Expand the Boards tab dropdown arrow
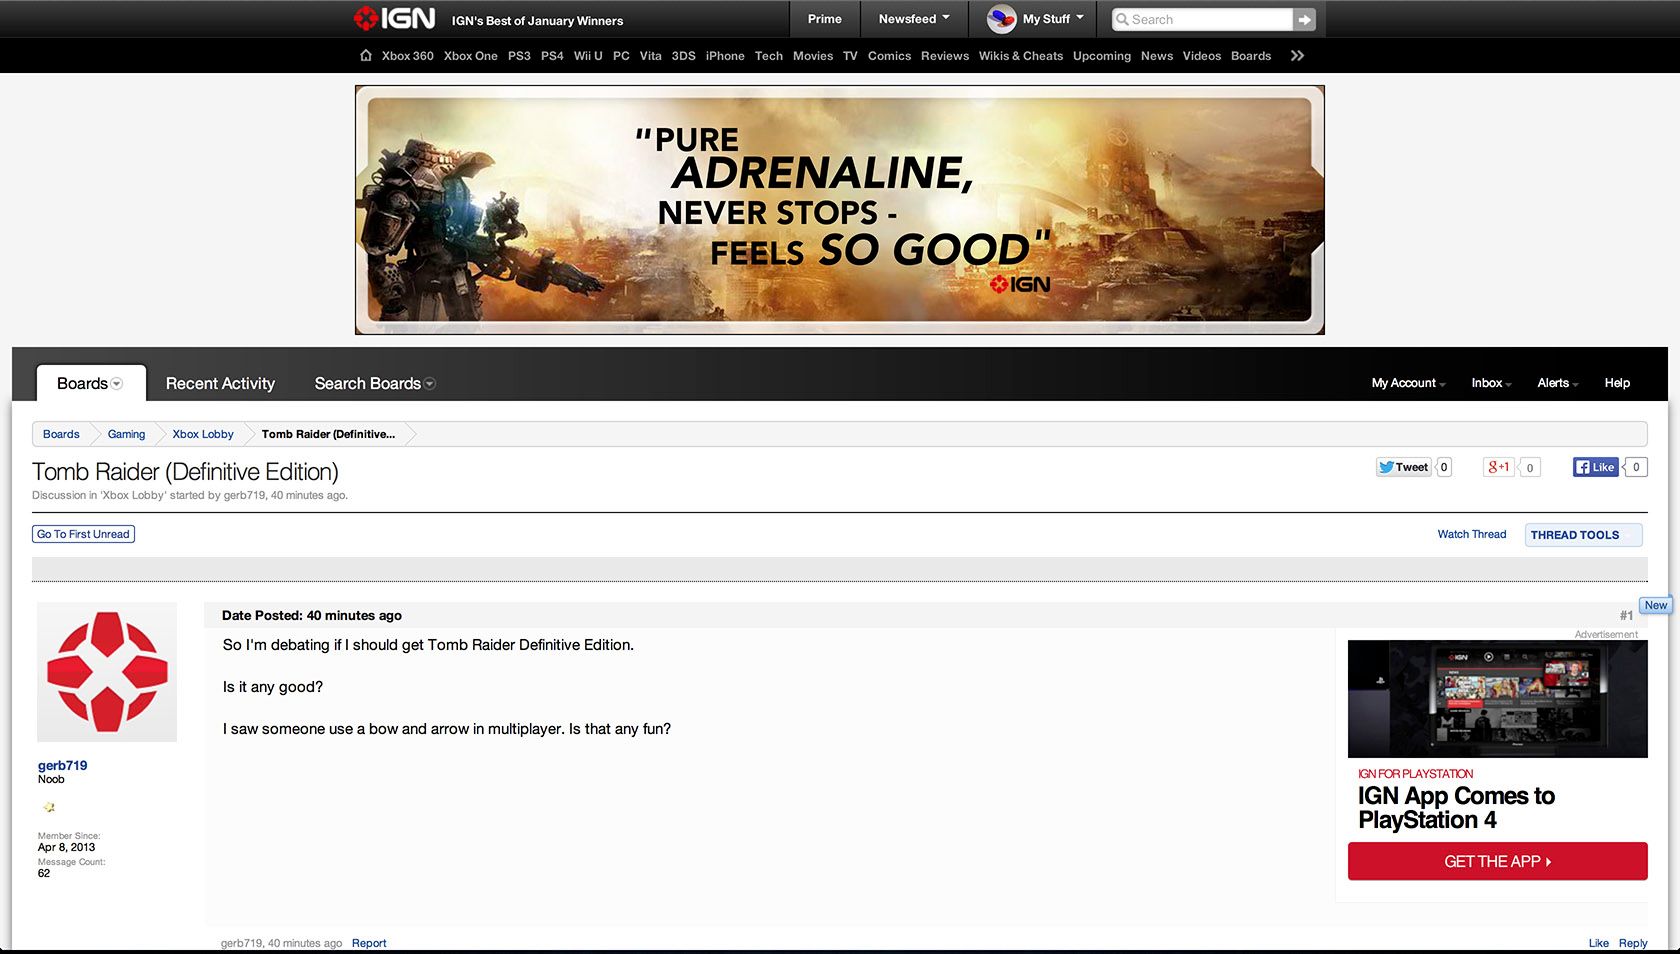1680x954 pixels. [x=117, y=384]
